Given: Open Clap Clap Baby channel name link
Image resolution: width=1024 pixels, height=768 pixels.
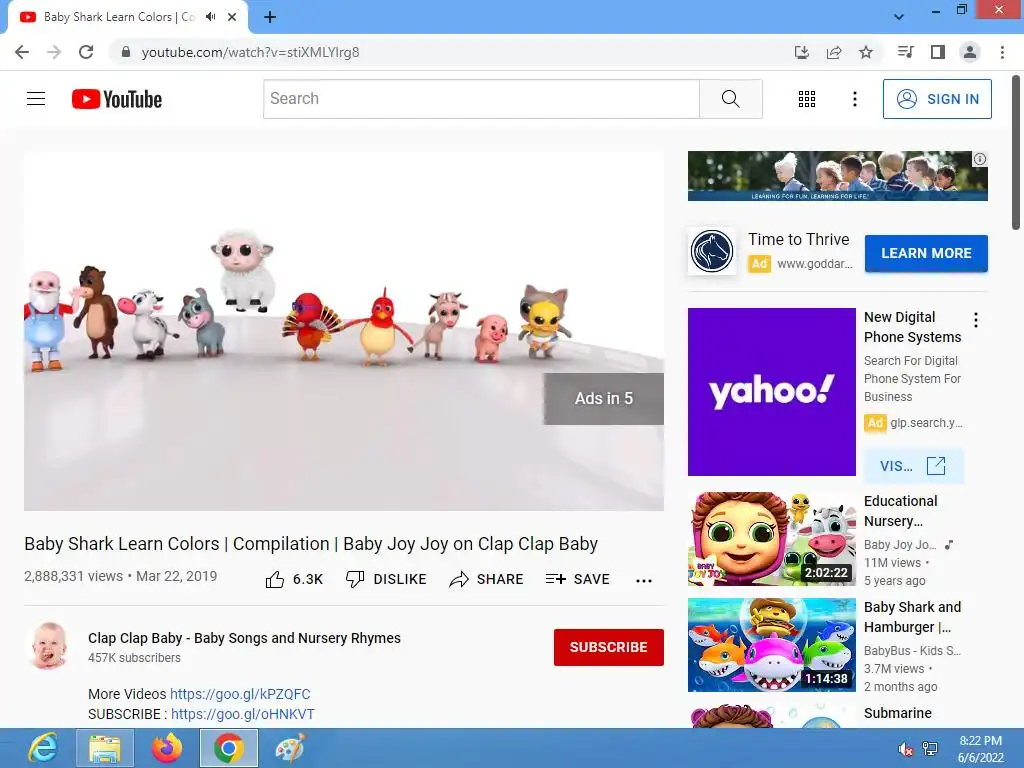Looking at the screenshot, I should [244, 638].
